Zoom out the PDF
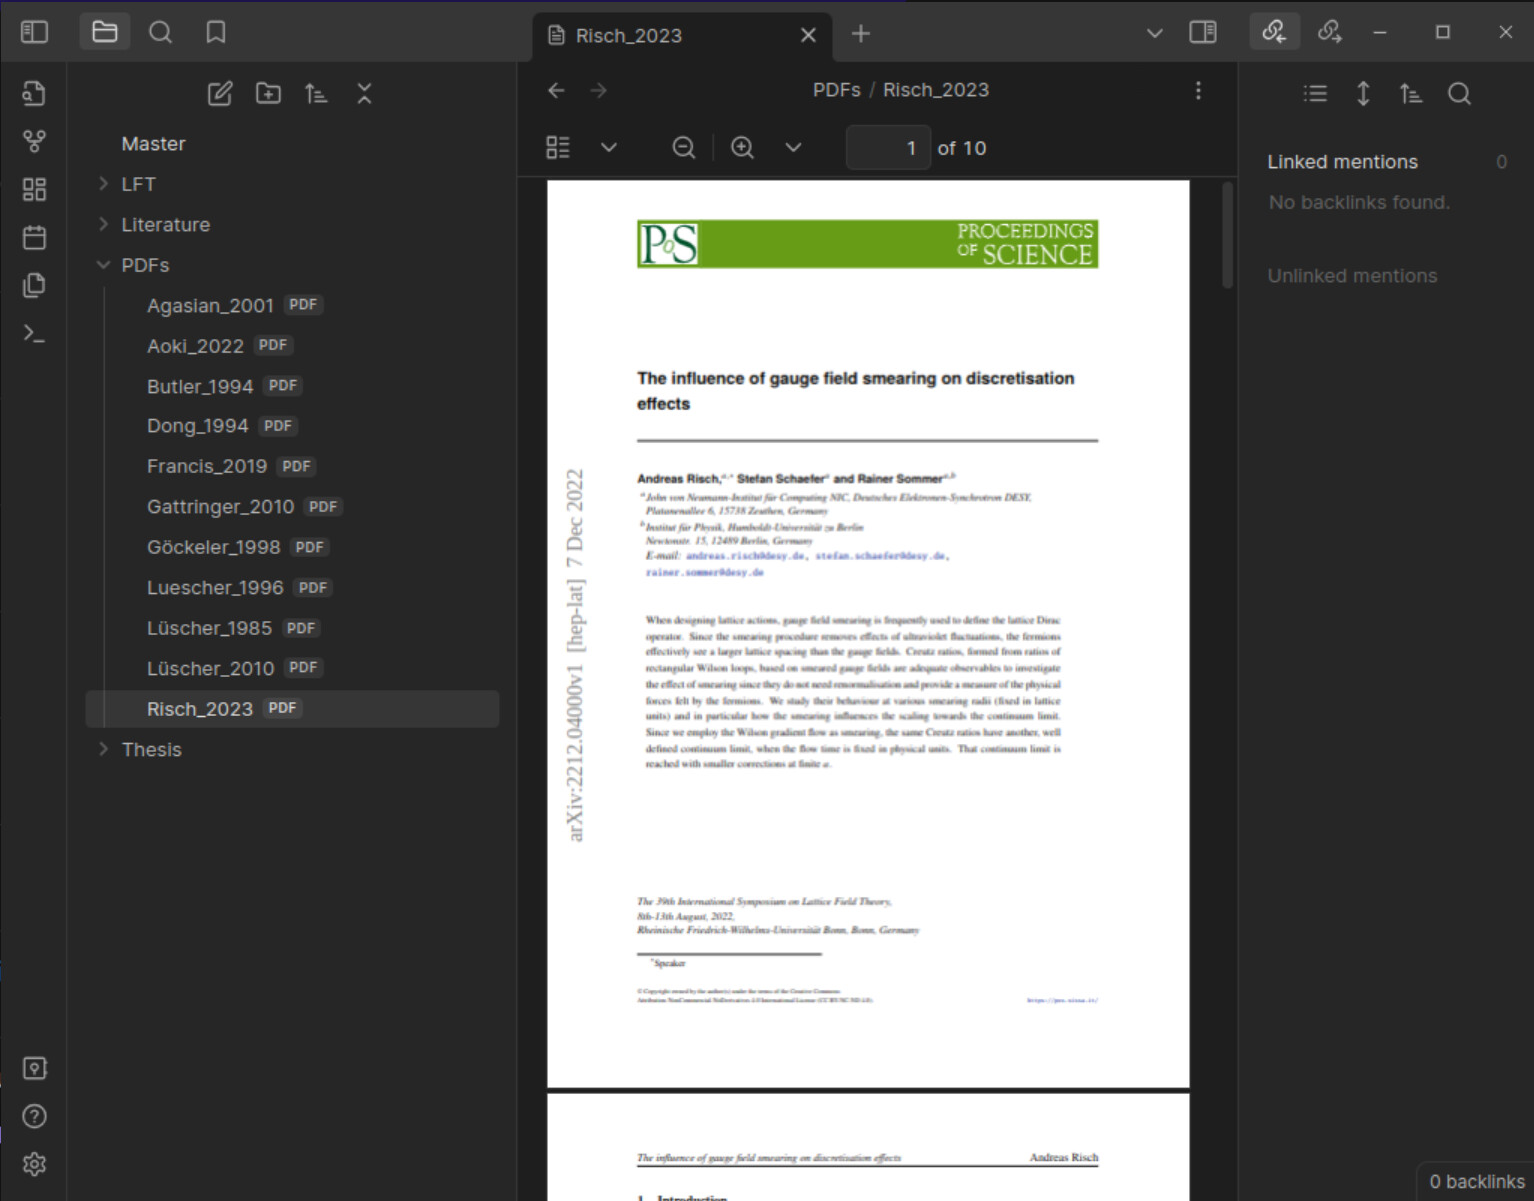Screen dimensions: 1534x1201 tap(684, 148)
